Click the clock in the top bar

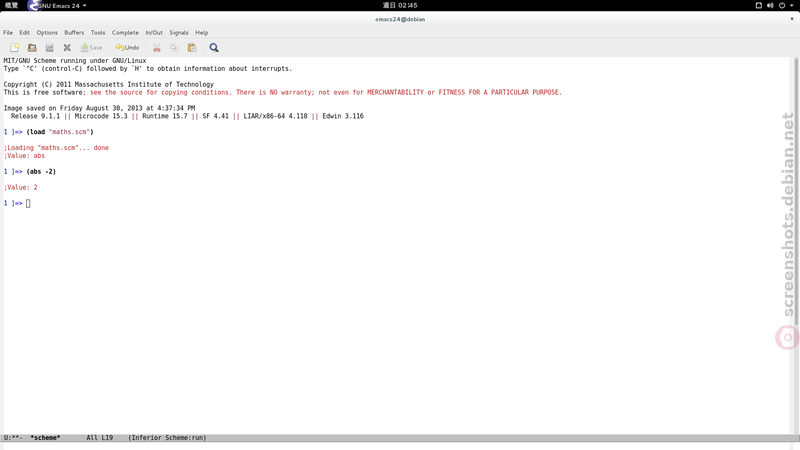click(400, 6)
